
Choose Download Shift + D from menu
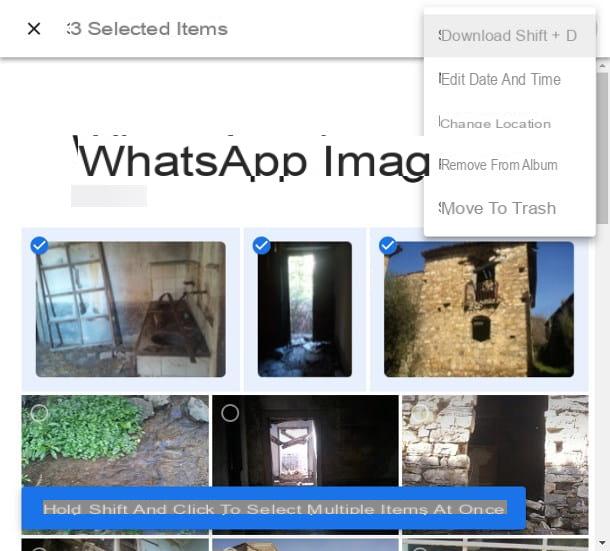pyautogui.click(x=509, y=36)
